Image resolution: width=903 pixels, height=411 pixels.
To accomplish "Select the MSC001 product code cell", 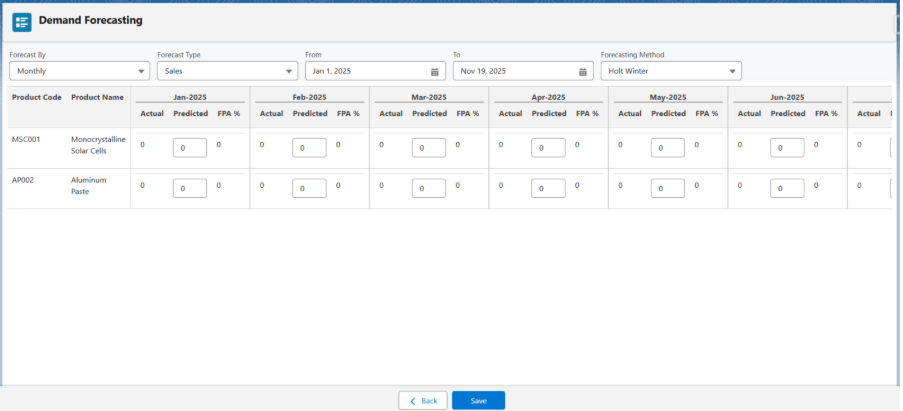I will (24, 140).
